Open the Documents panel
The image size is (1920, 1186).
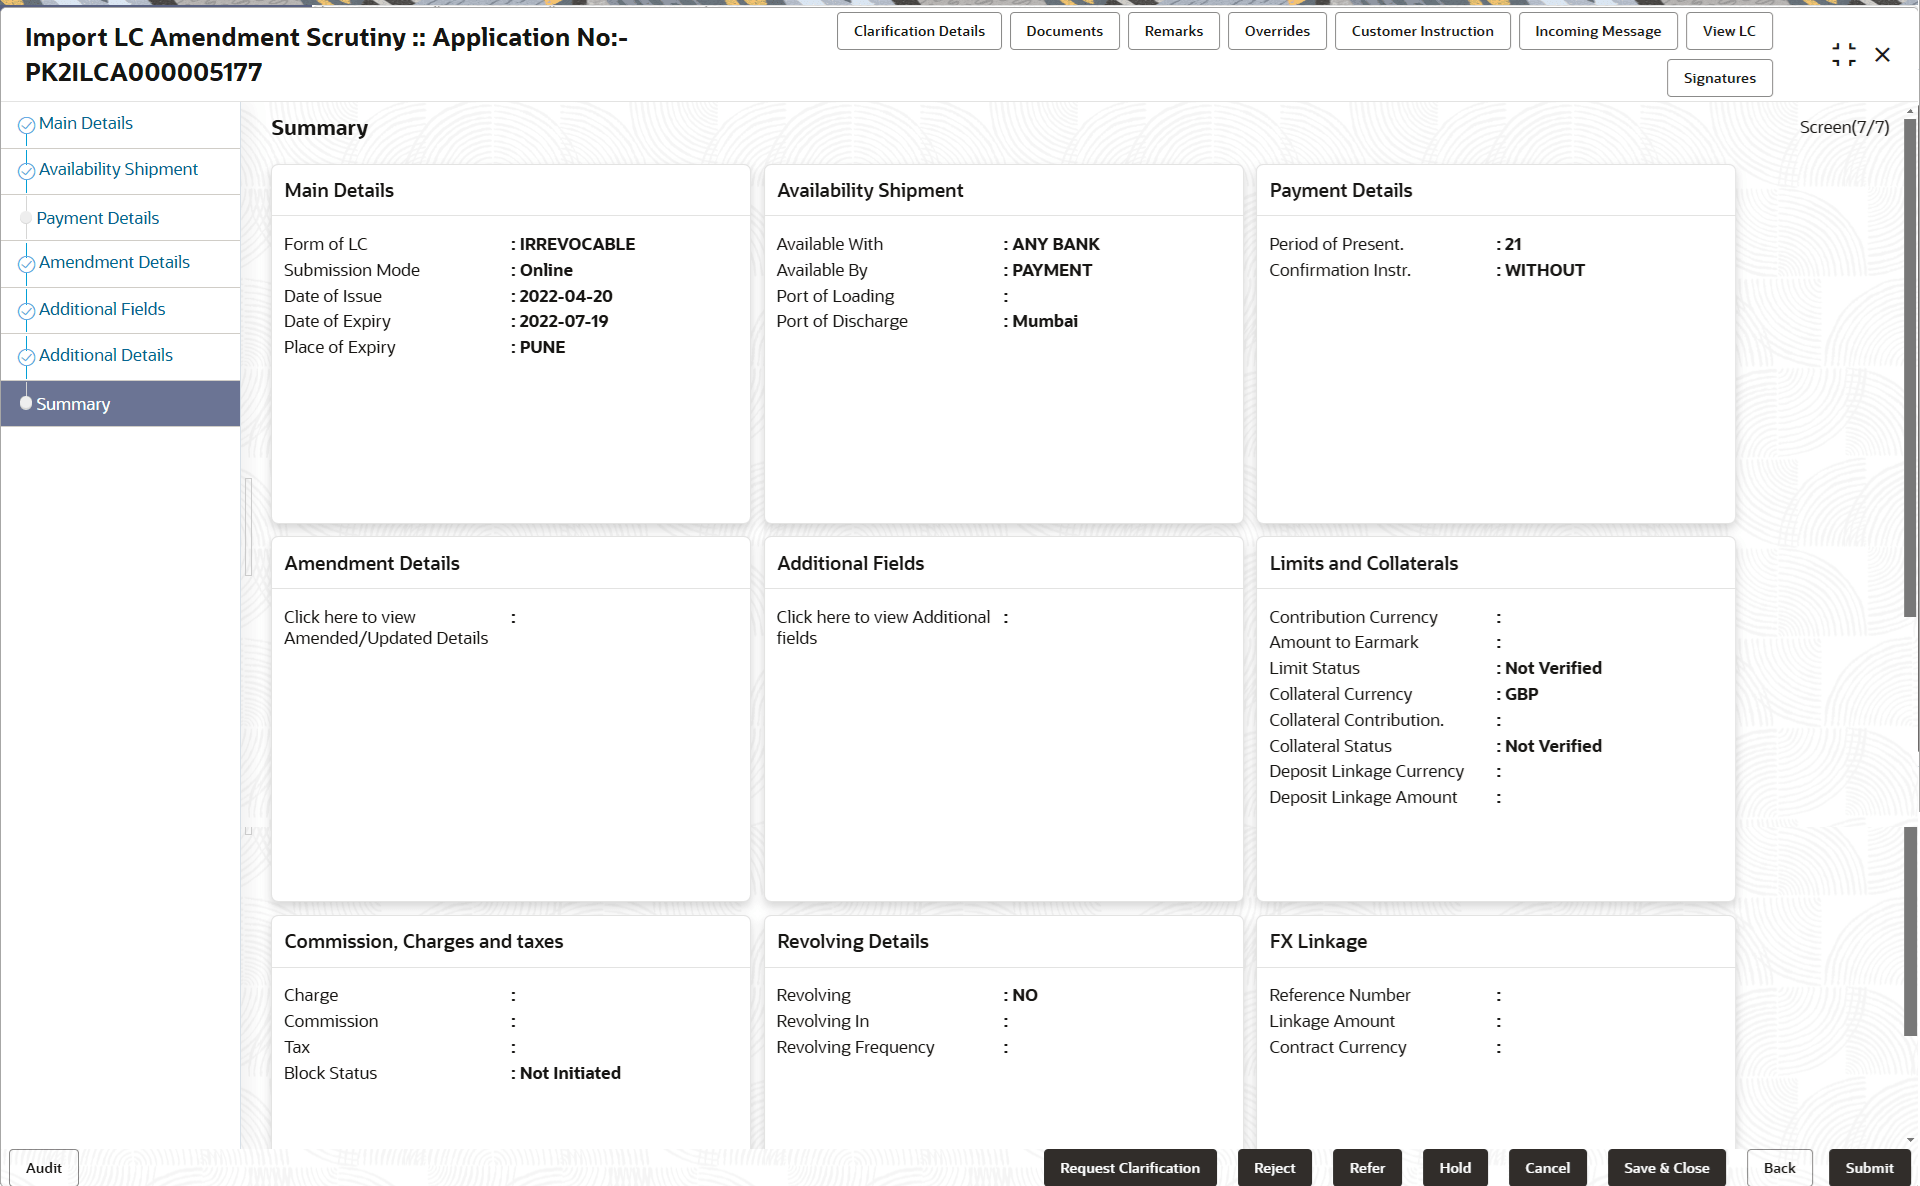pyautogui.click(x=1064, y=31)
